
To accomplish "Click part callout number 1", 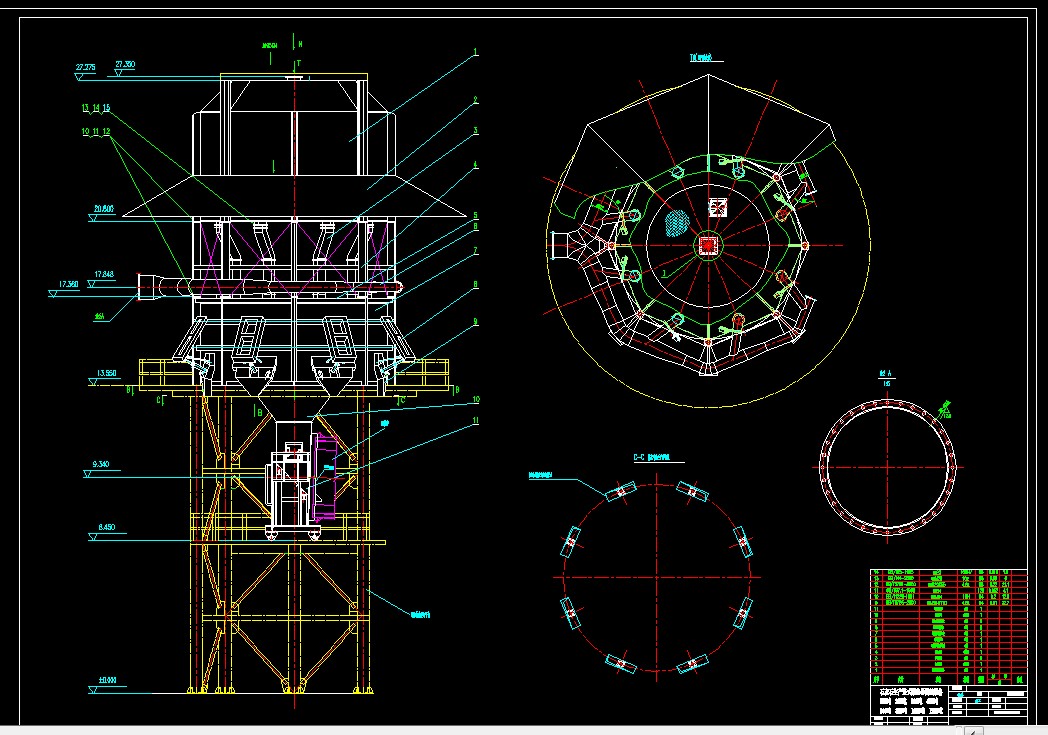I will 476,52.
